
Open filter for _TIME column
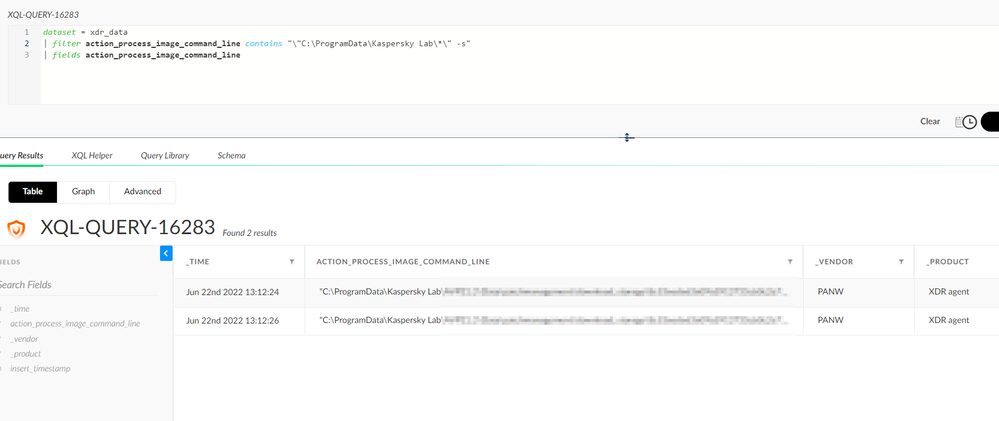pos(292,262)
